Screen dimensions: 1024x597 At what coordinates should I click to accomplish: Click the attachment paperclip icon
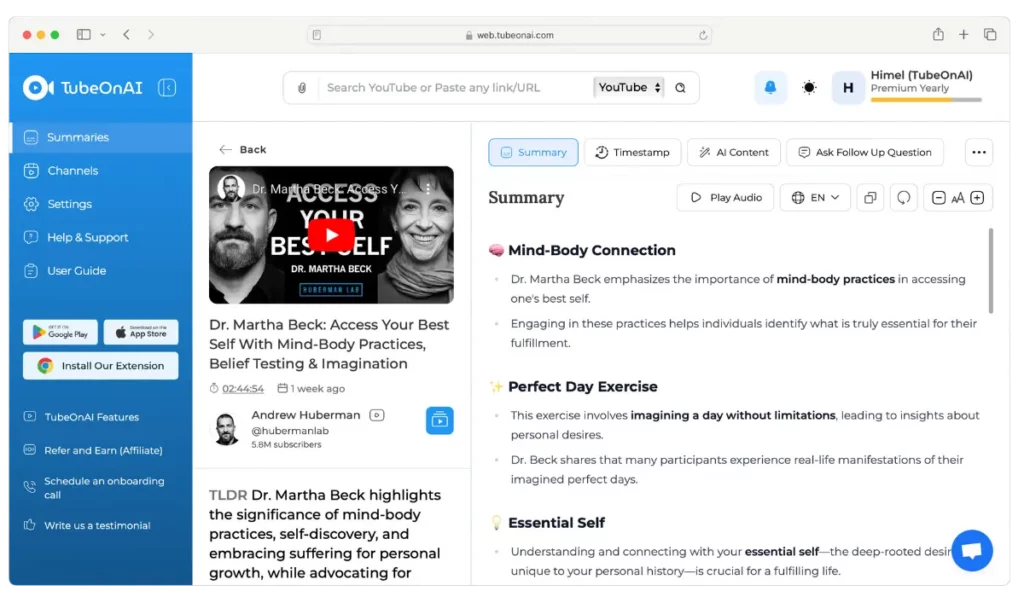(302, 88)
